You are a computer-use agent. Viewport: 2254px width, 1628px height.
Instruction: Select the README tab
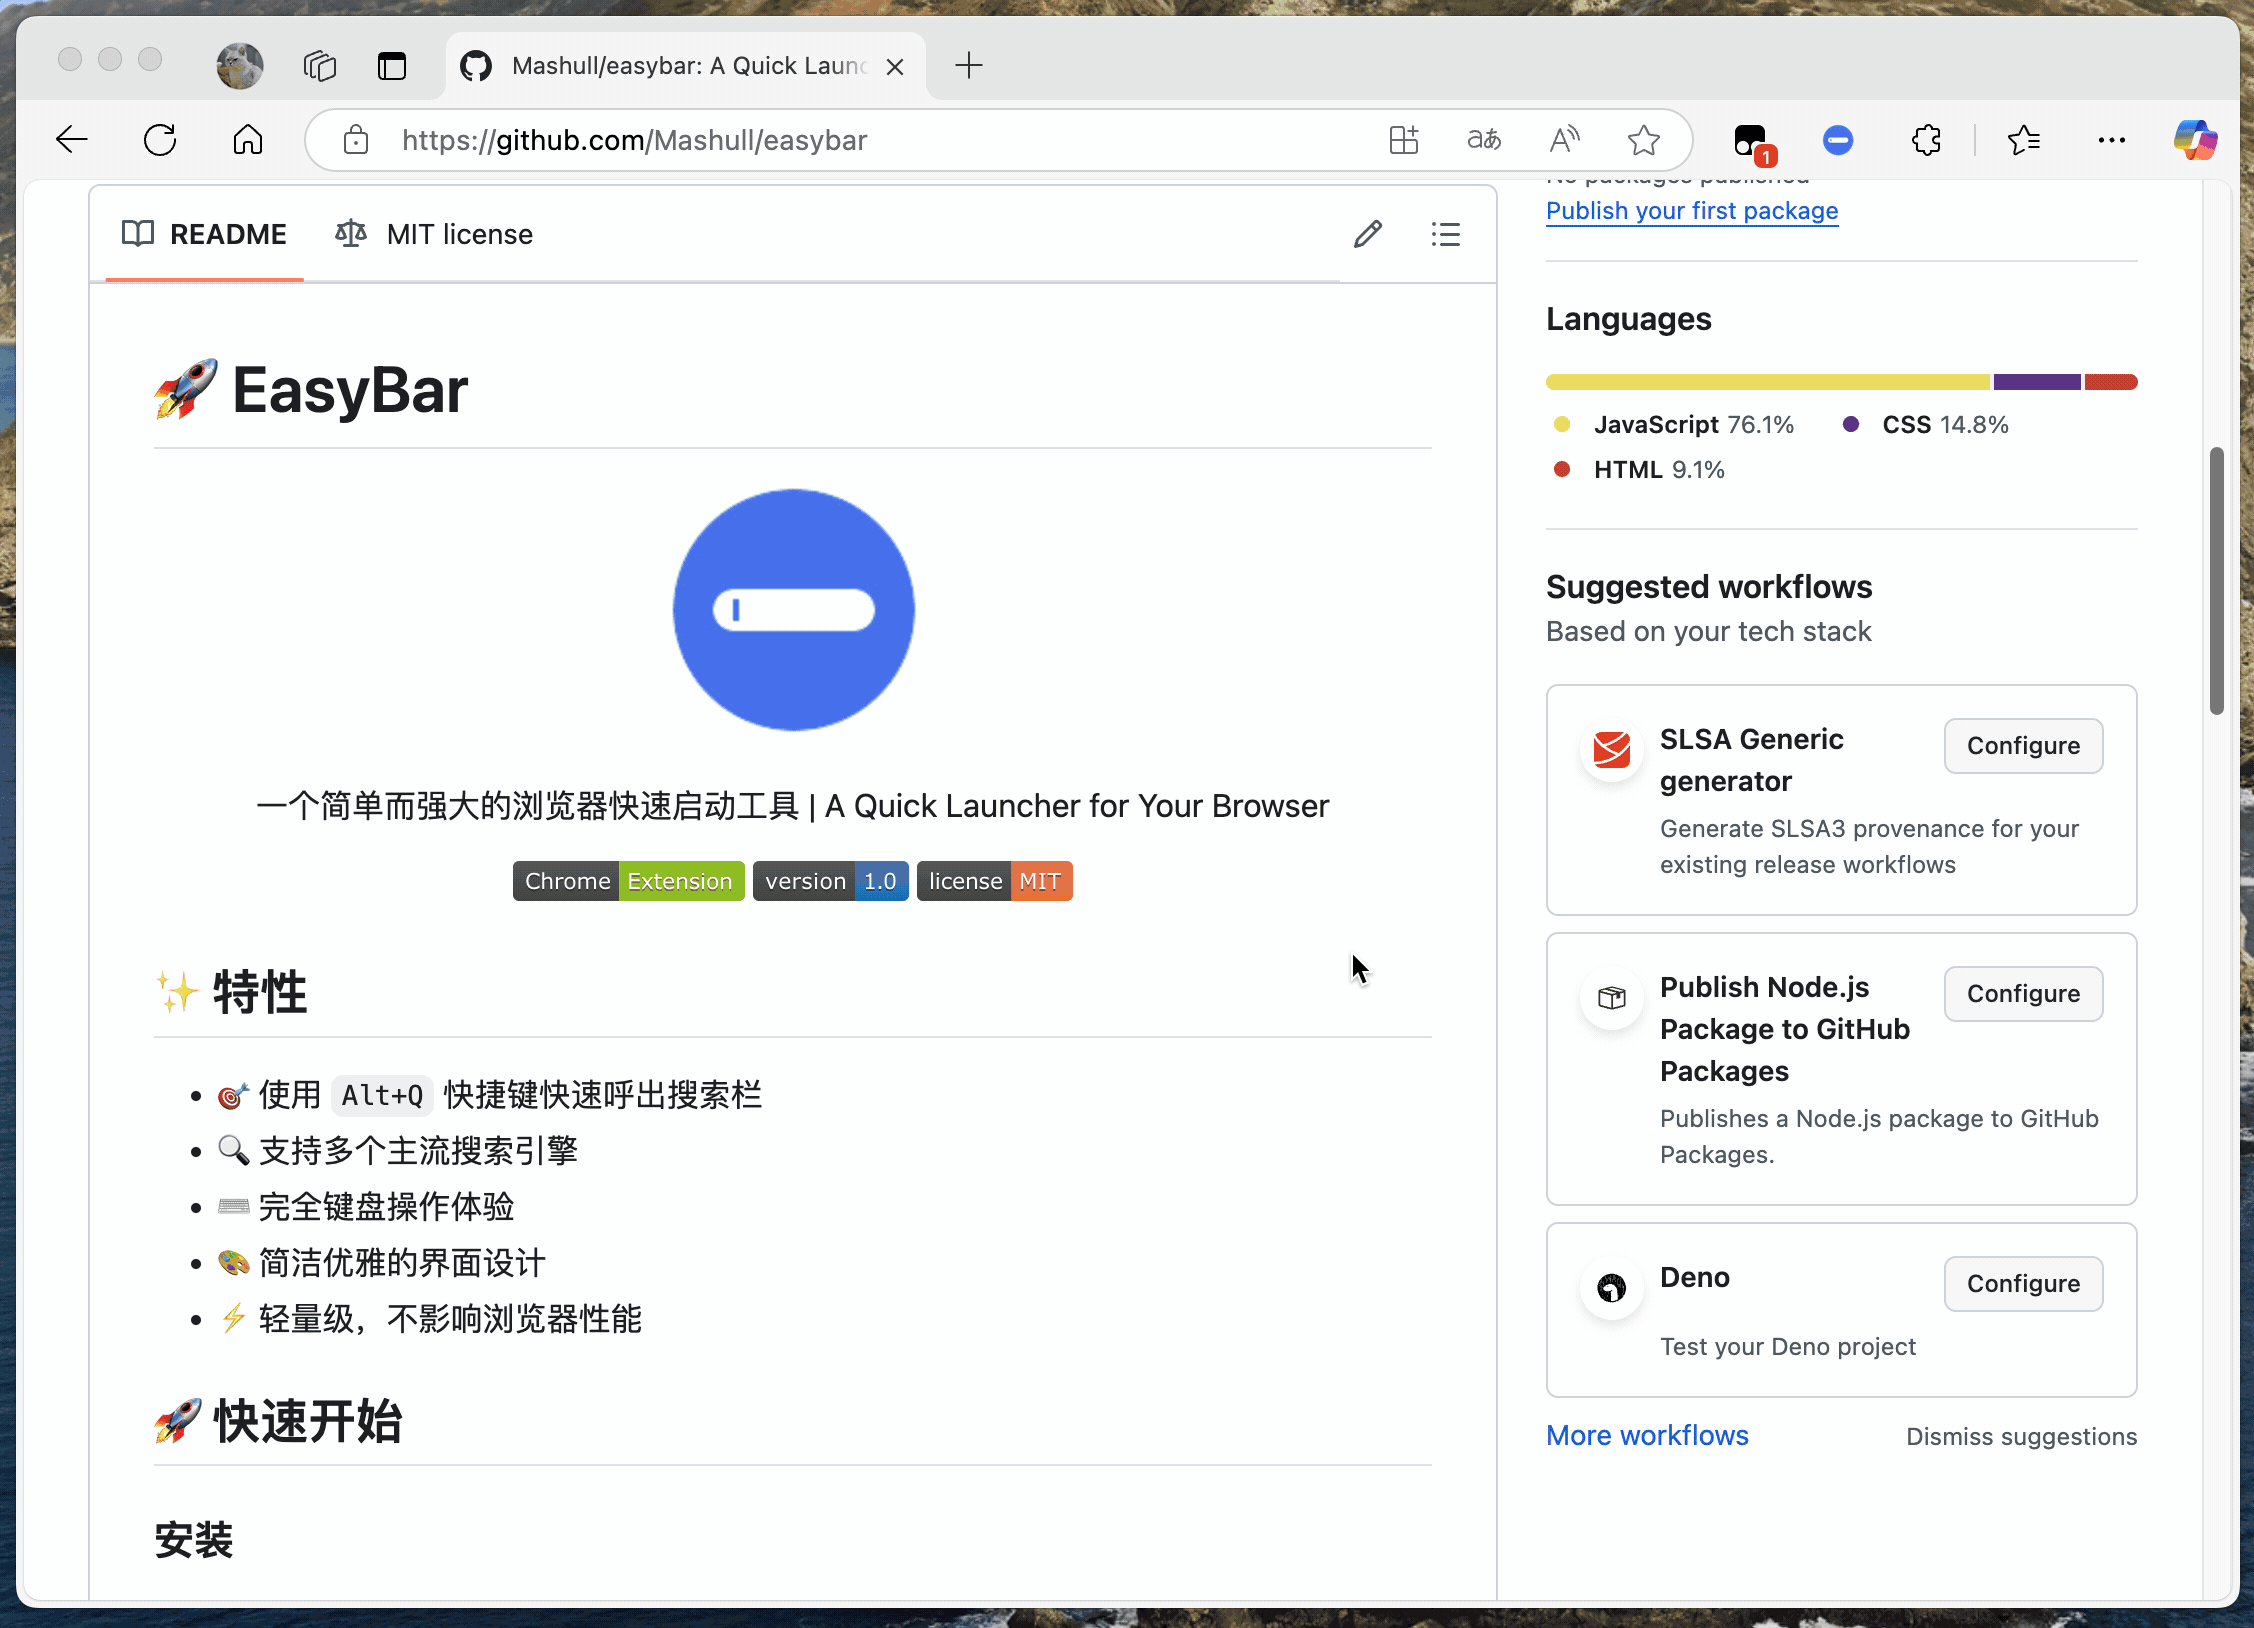pos(204,234)
